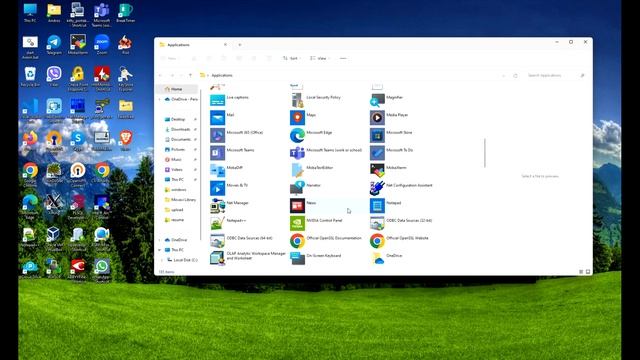Switch to large thumbnails view in the status bar
Viewport: 640px width, 360px height.
point(588,271)
